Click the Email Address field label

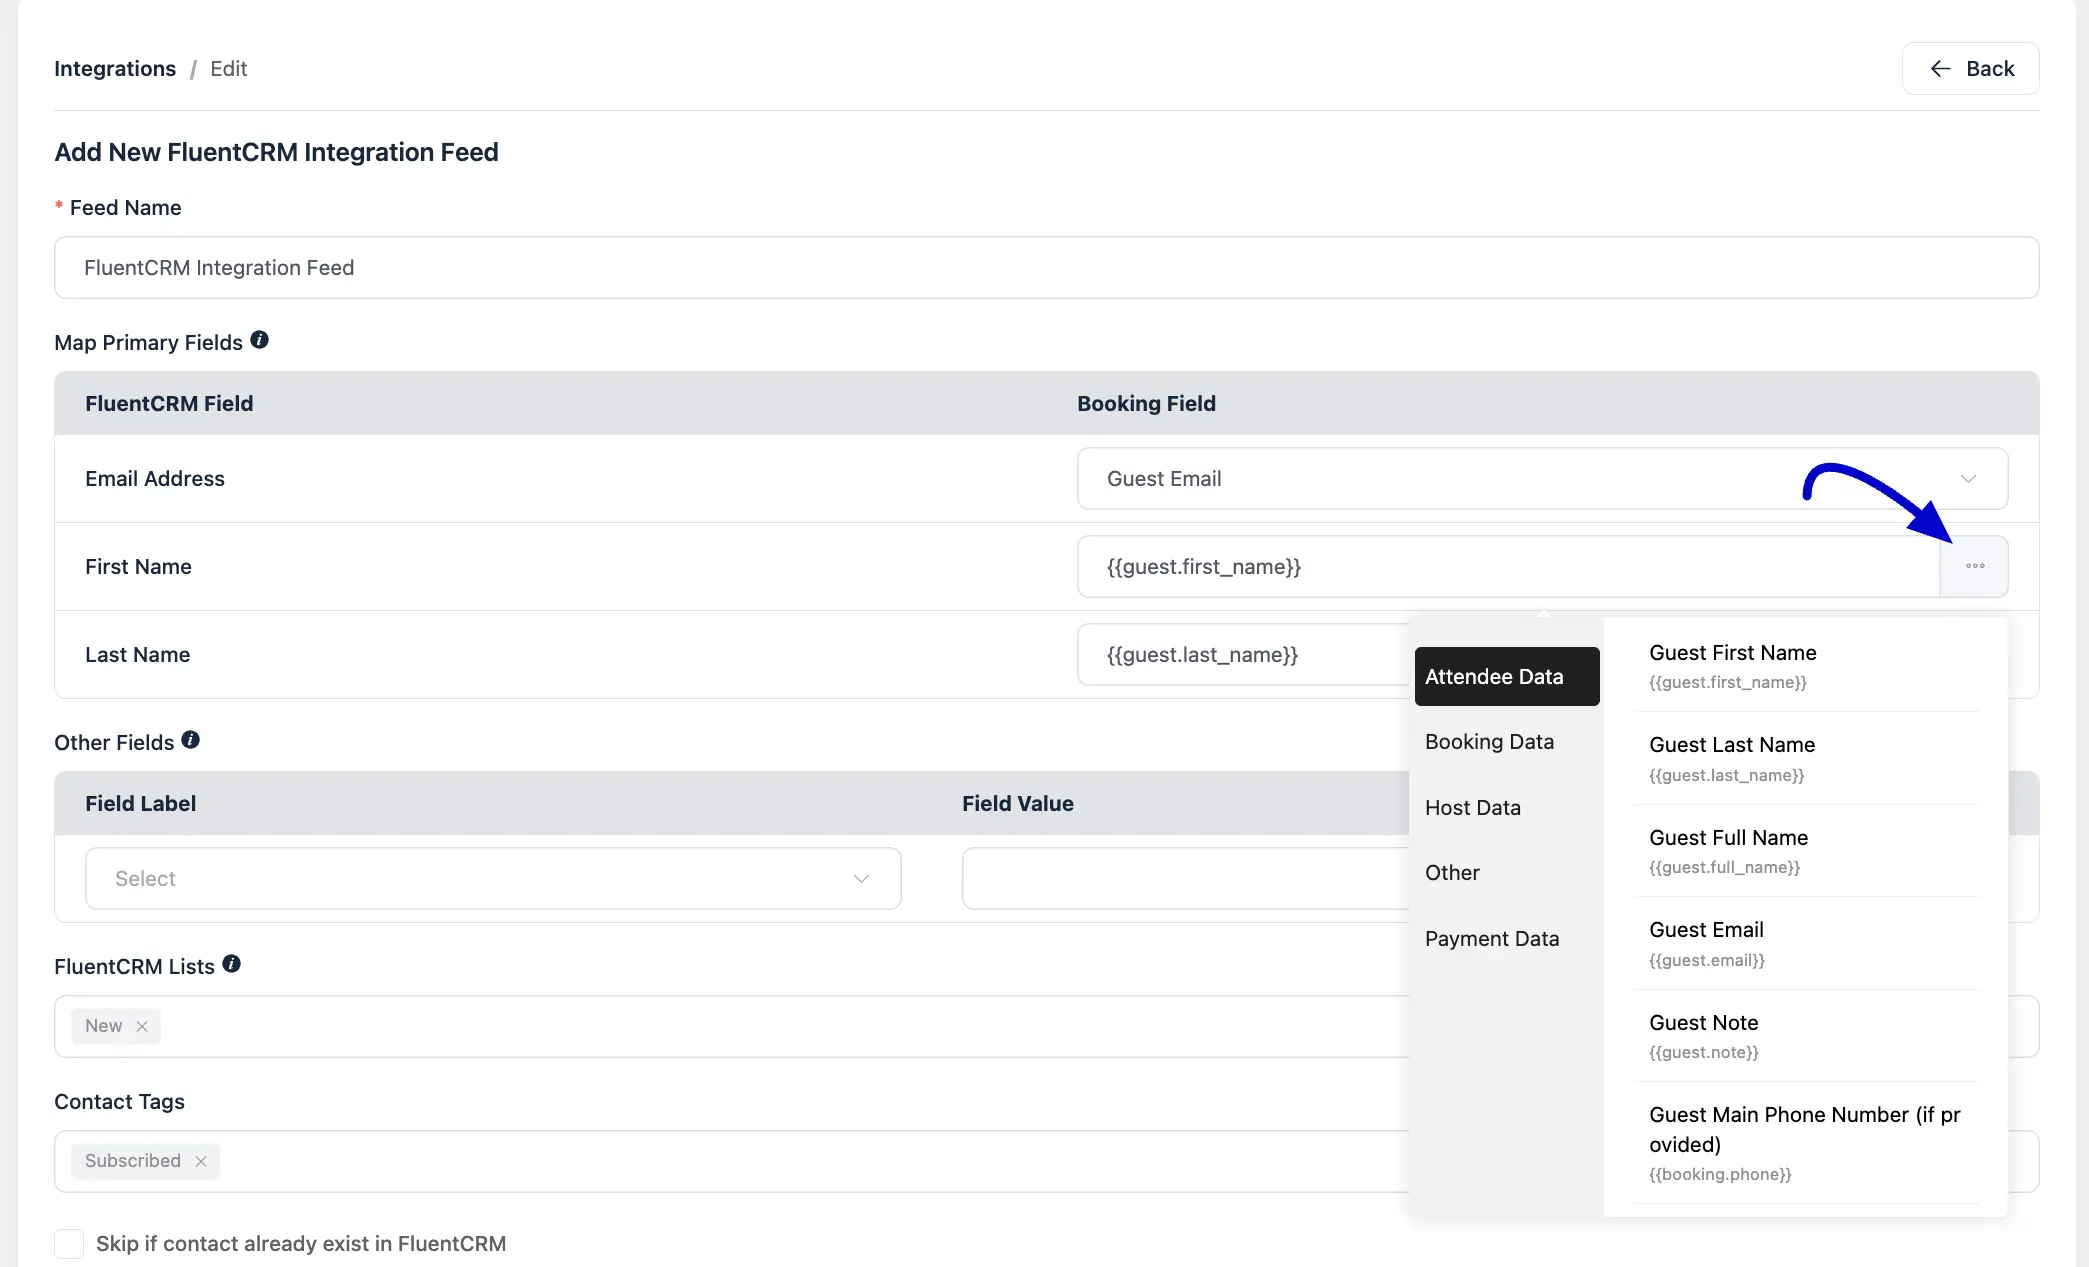pyautogui.click(x=155, y=478)
